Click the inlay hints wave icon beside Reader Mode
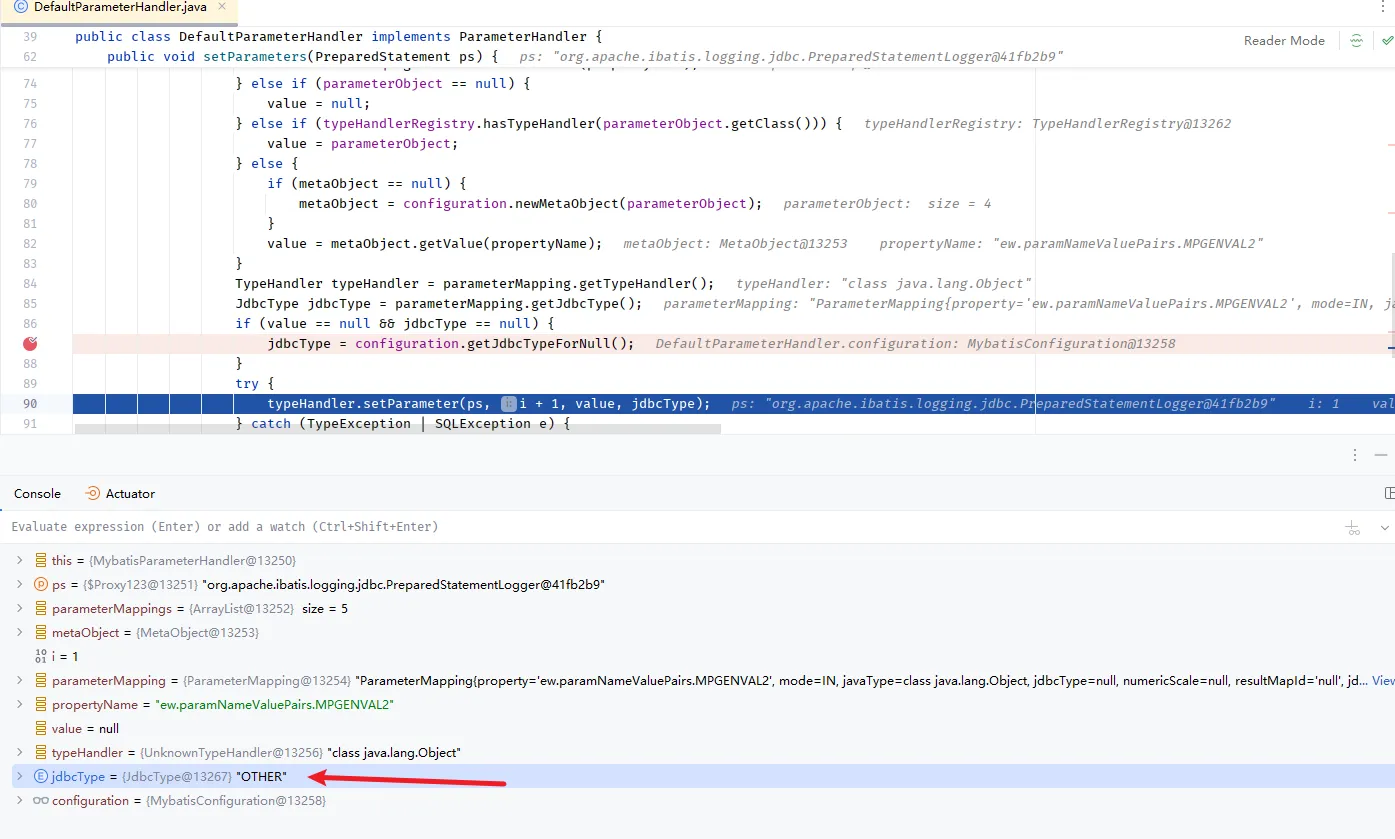The width and height of the screenshot is (1395, 839). 1356,41
